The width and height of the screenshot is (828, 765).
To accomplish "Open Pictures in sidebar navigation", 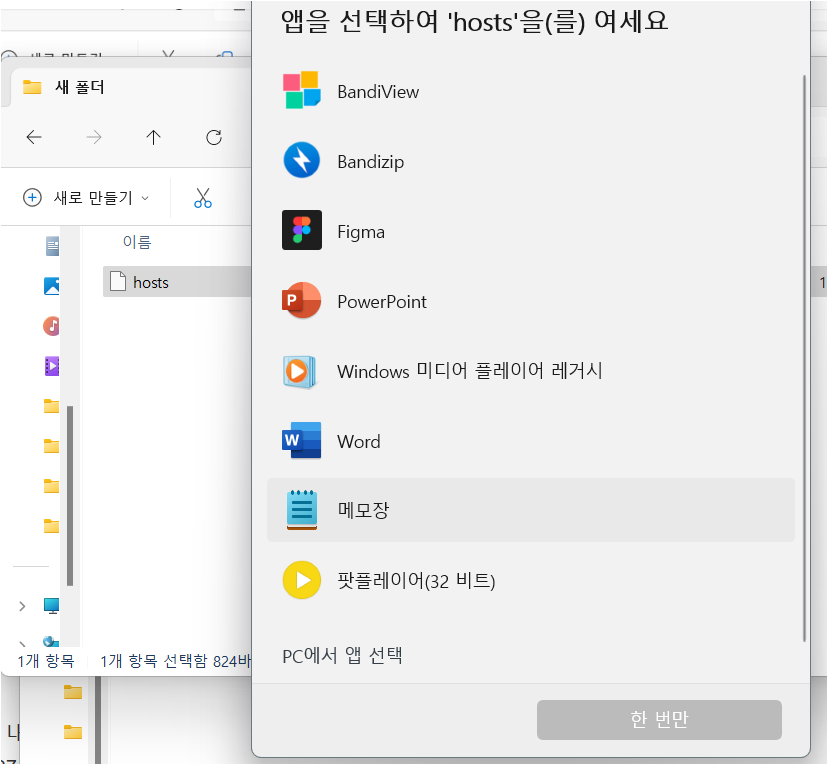I will 52,286.
